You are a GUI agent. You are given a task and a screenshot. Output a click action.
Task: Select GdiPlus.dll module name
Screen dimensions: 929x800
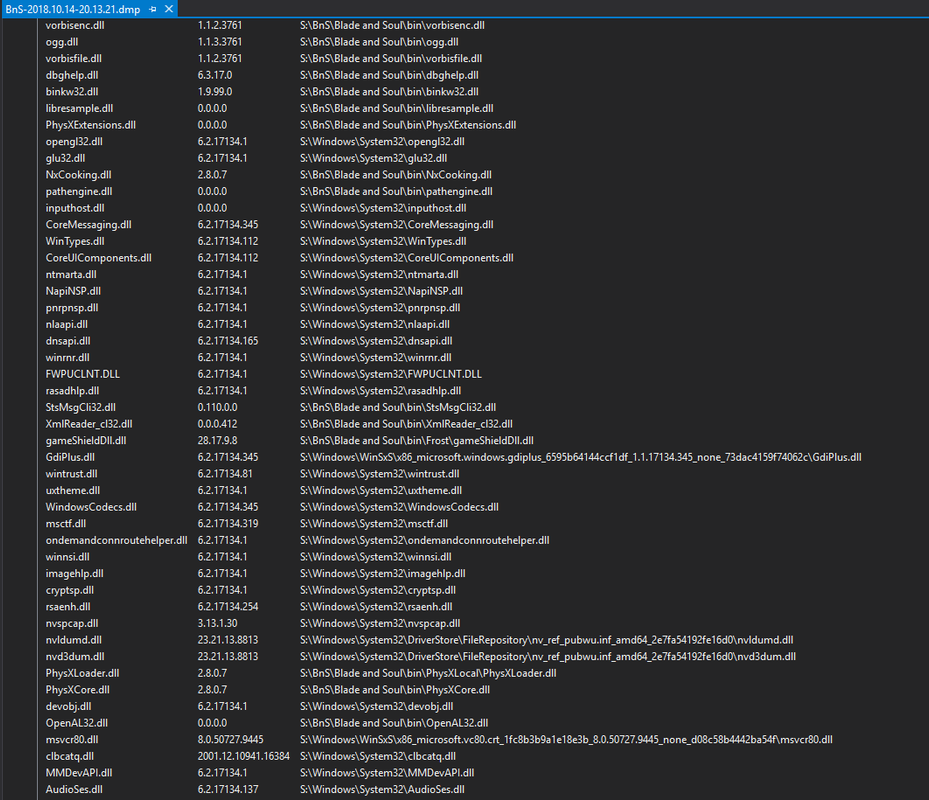coord(70,457)
